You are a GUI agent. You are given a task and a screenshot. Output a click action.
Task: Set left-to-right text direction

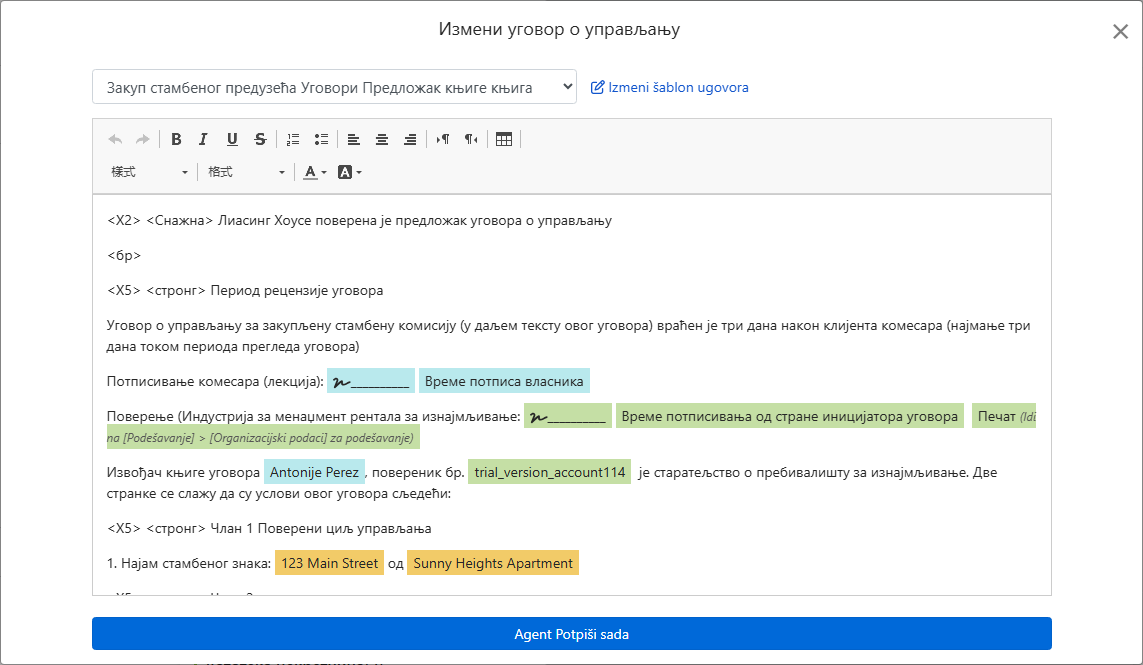[x=443, y=139]
